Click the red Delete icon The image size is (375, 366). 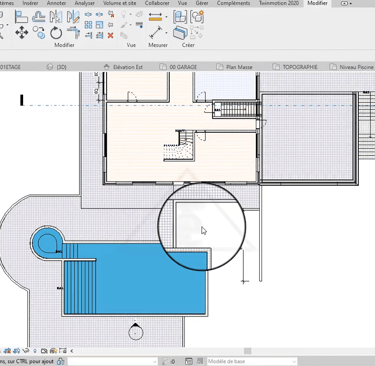point(111,35)
